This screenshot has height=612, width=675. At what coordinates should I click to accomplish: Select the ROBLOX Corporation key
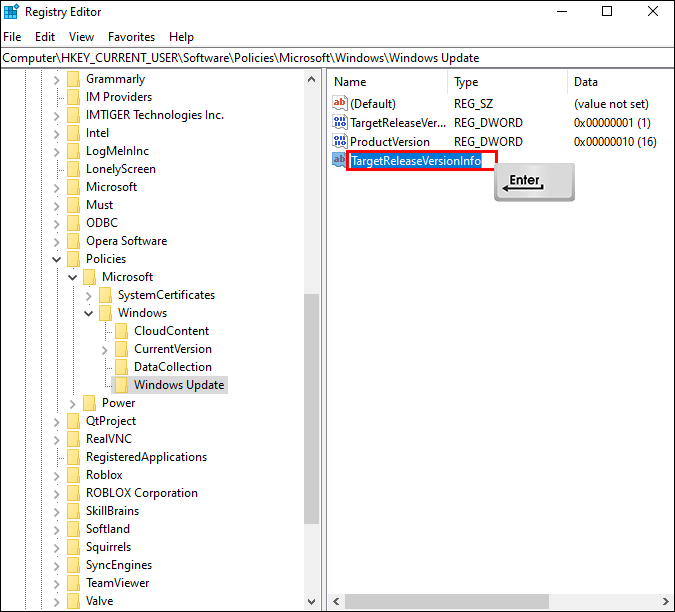click(142, 493)
